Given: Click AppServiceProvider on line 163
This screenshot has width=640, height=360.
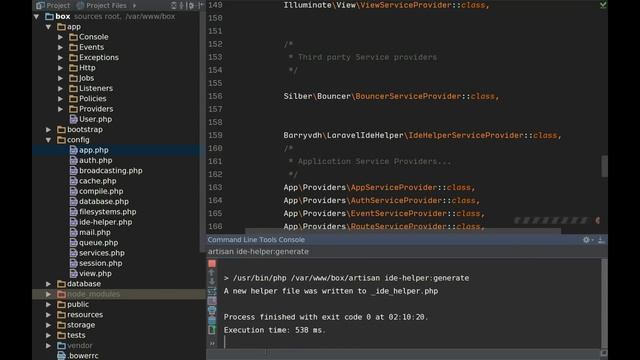Looking at the screenshot, I should (x=394, y=187).
